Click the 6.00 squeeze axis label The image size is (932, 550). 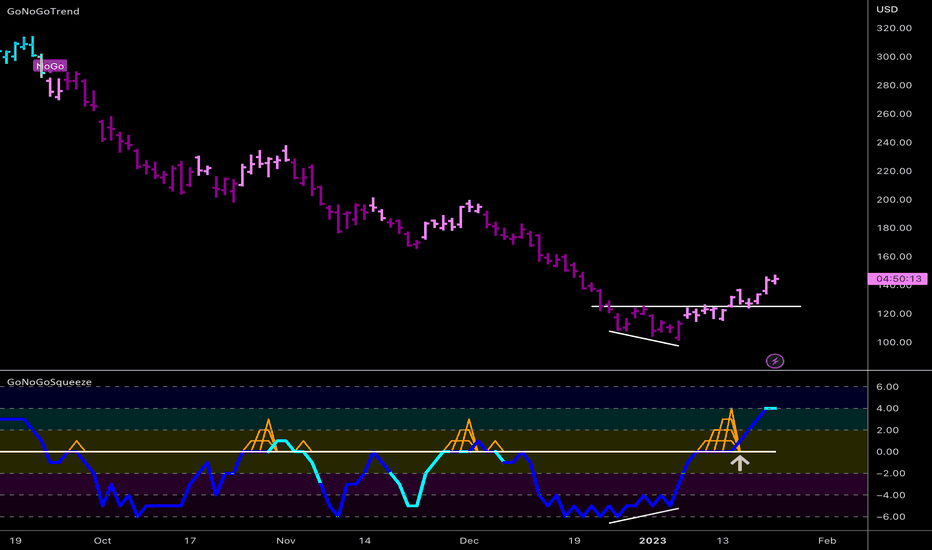(887, 386)
